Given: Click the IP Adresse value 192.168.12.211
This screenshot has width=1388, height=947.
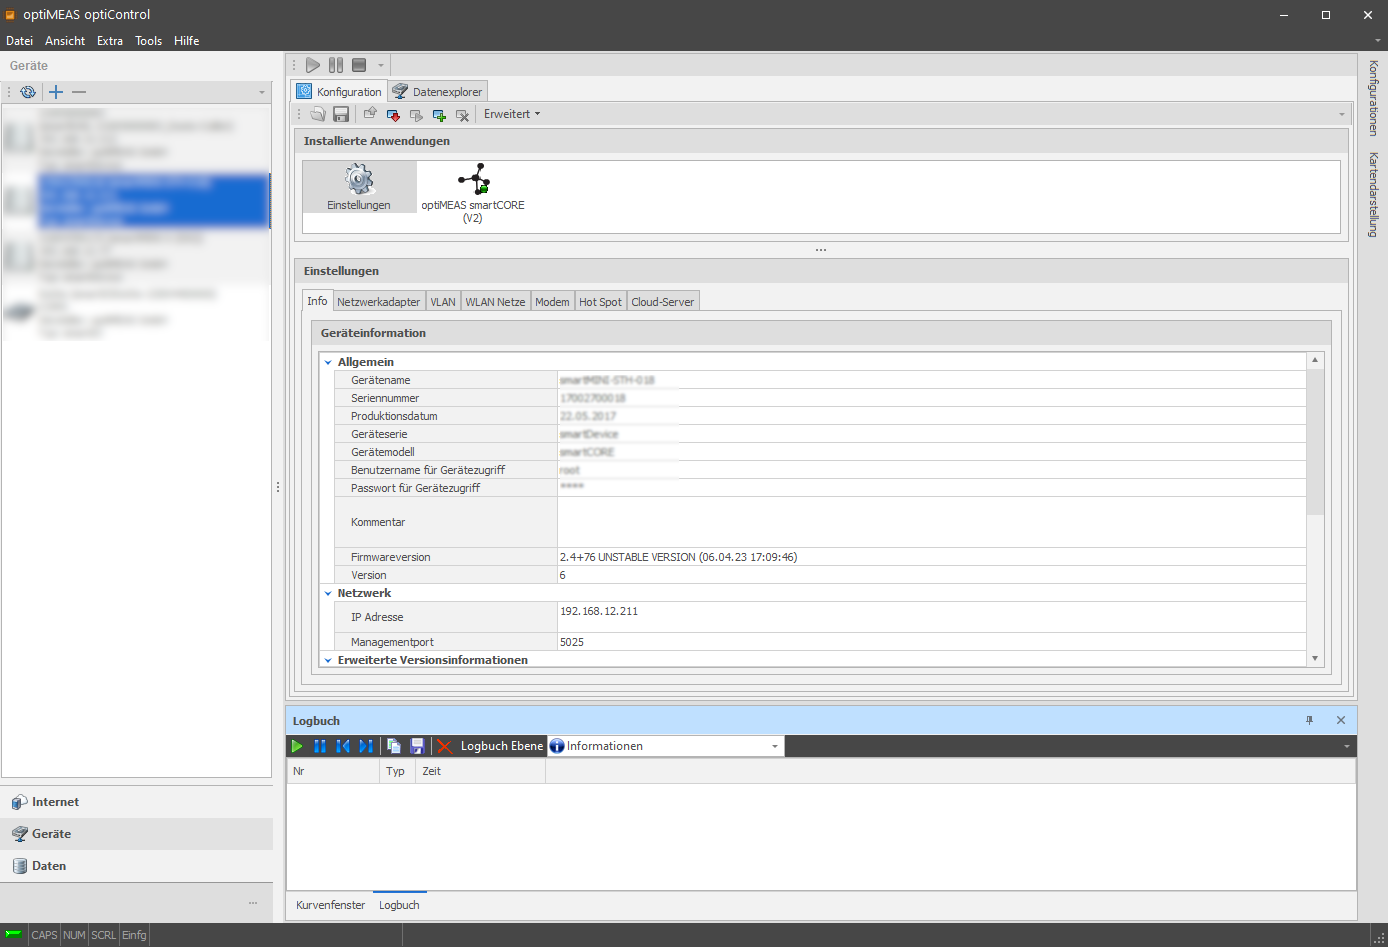Looking at the screenshot, I should tap(599, 611).
